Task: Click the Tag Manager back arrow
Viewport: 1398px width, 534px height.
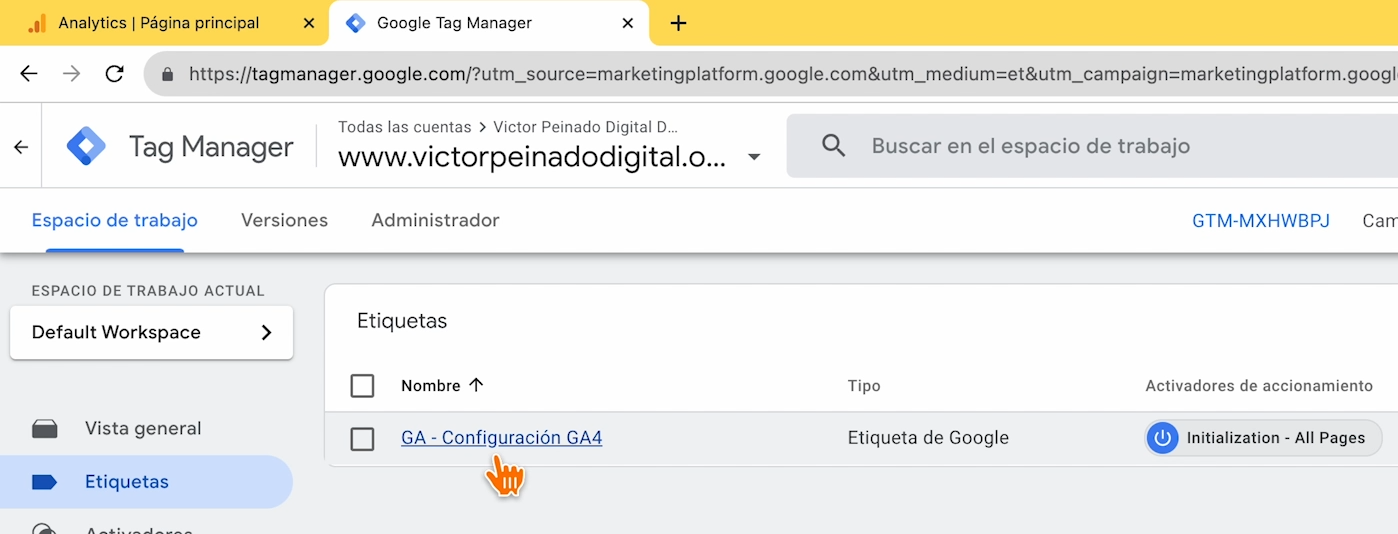Action: click(x=21, y=147)
